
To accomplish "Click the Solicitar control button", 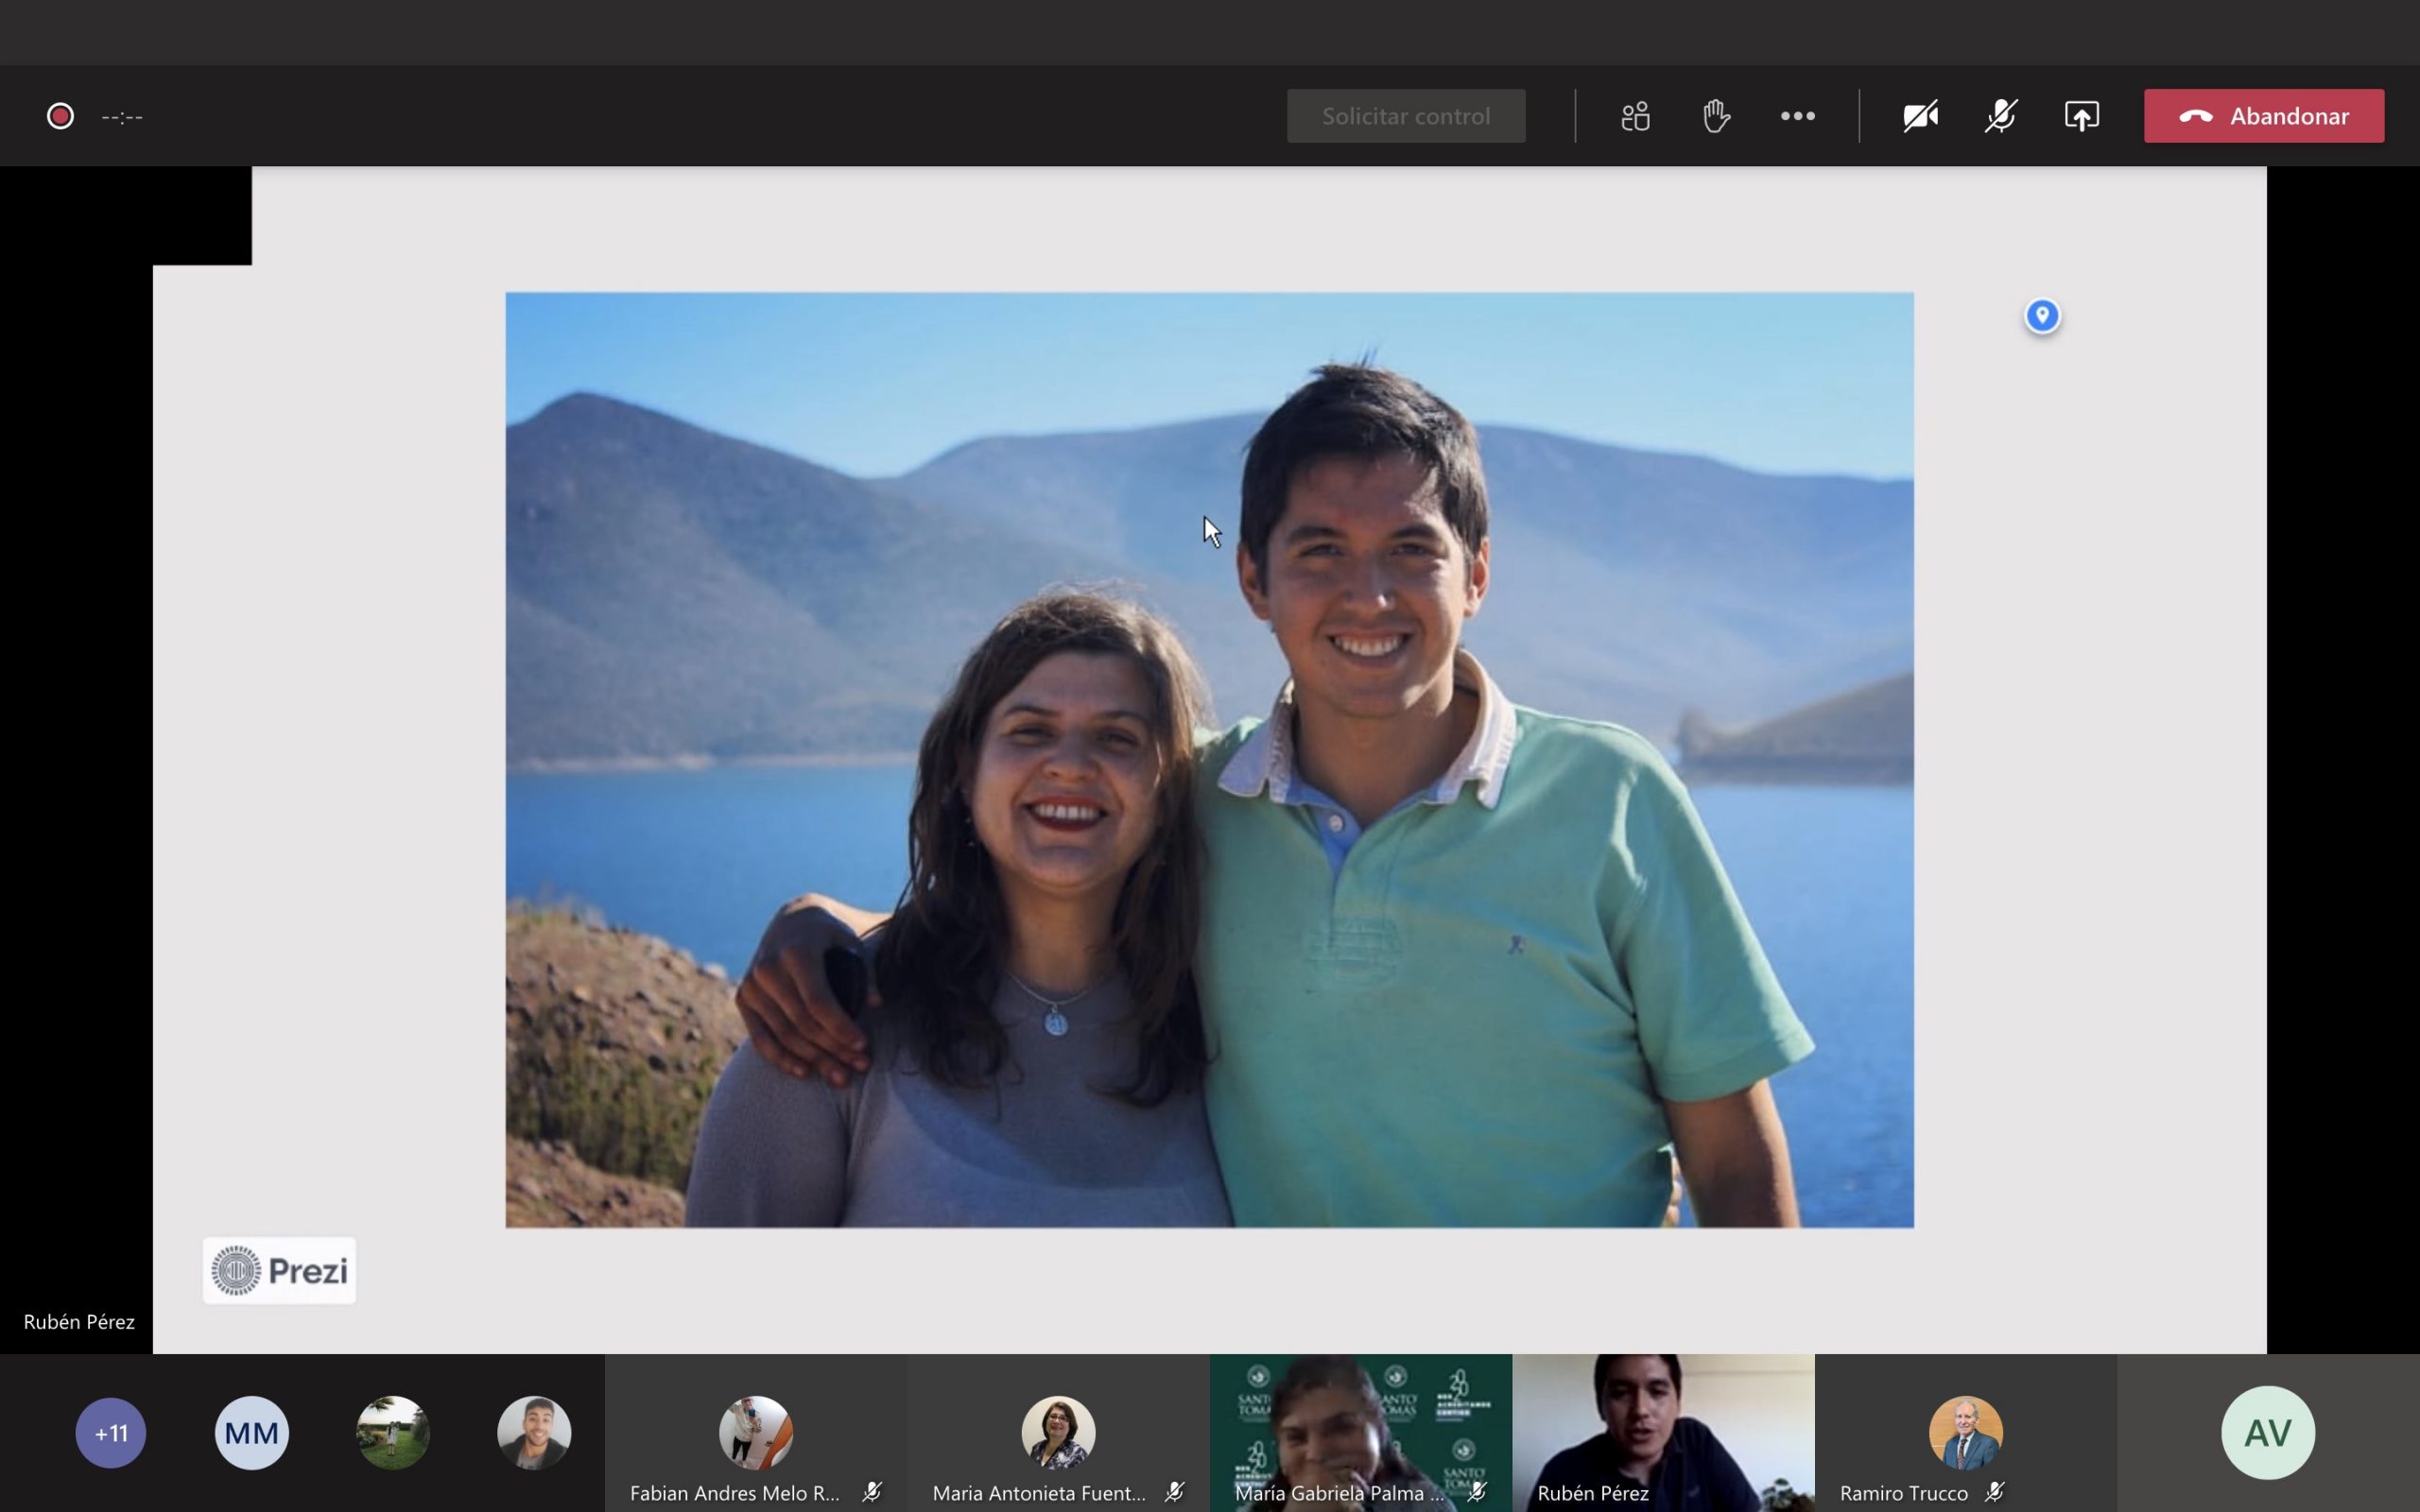I will point(1405,116).
